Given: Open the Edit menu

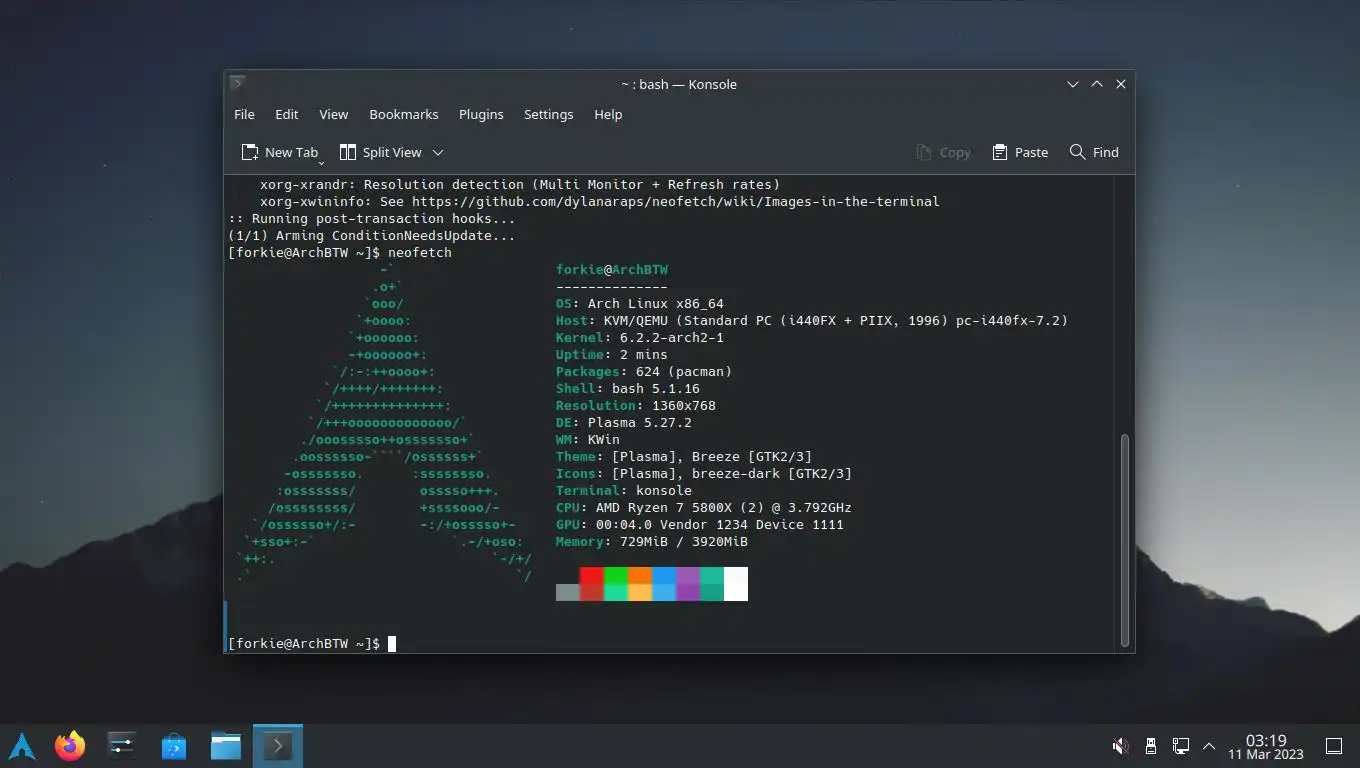Looking at the screenshot, I should click(287, 114).
